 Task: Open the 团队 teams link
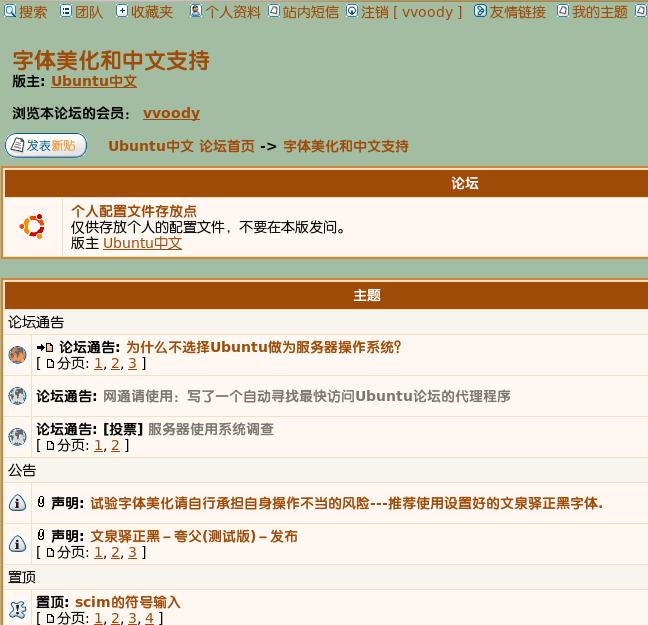tap(89, 12)
